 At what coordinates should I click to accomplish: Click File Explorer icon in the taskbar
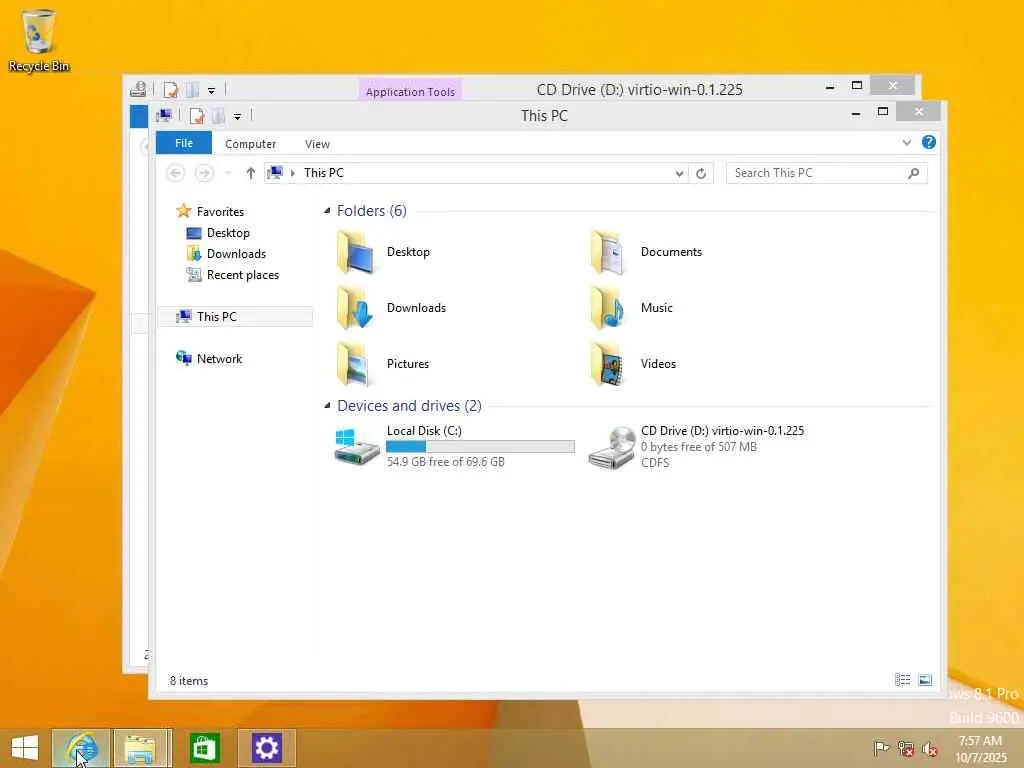coord(142,748)
